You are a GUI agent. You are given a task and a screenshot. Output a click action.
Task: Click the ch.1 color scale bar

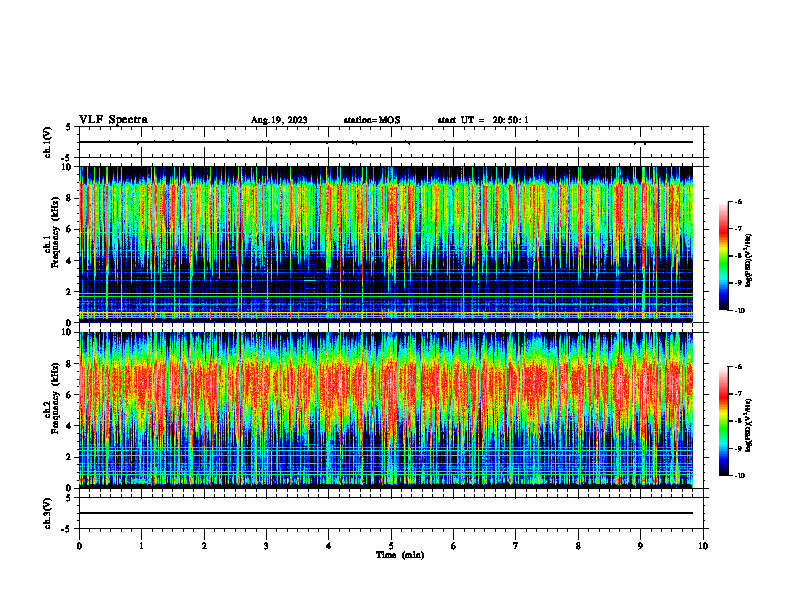tap(723, 256)
